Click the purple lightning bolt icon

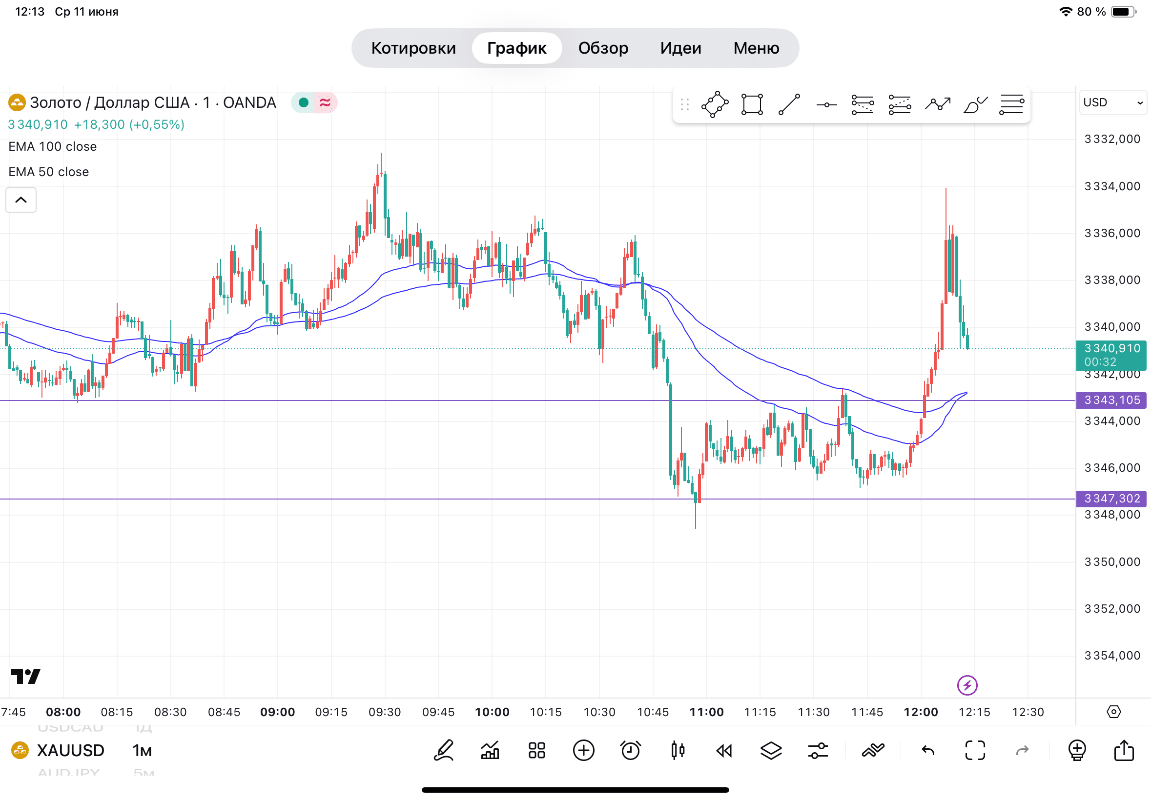pyautogui.click(x=967, y=686)
